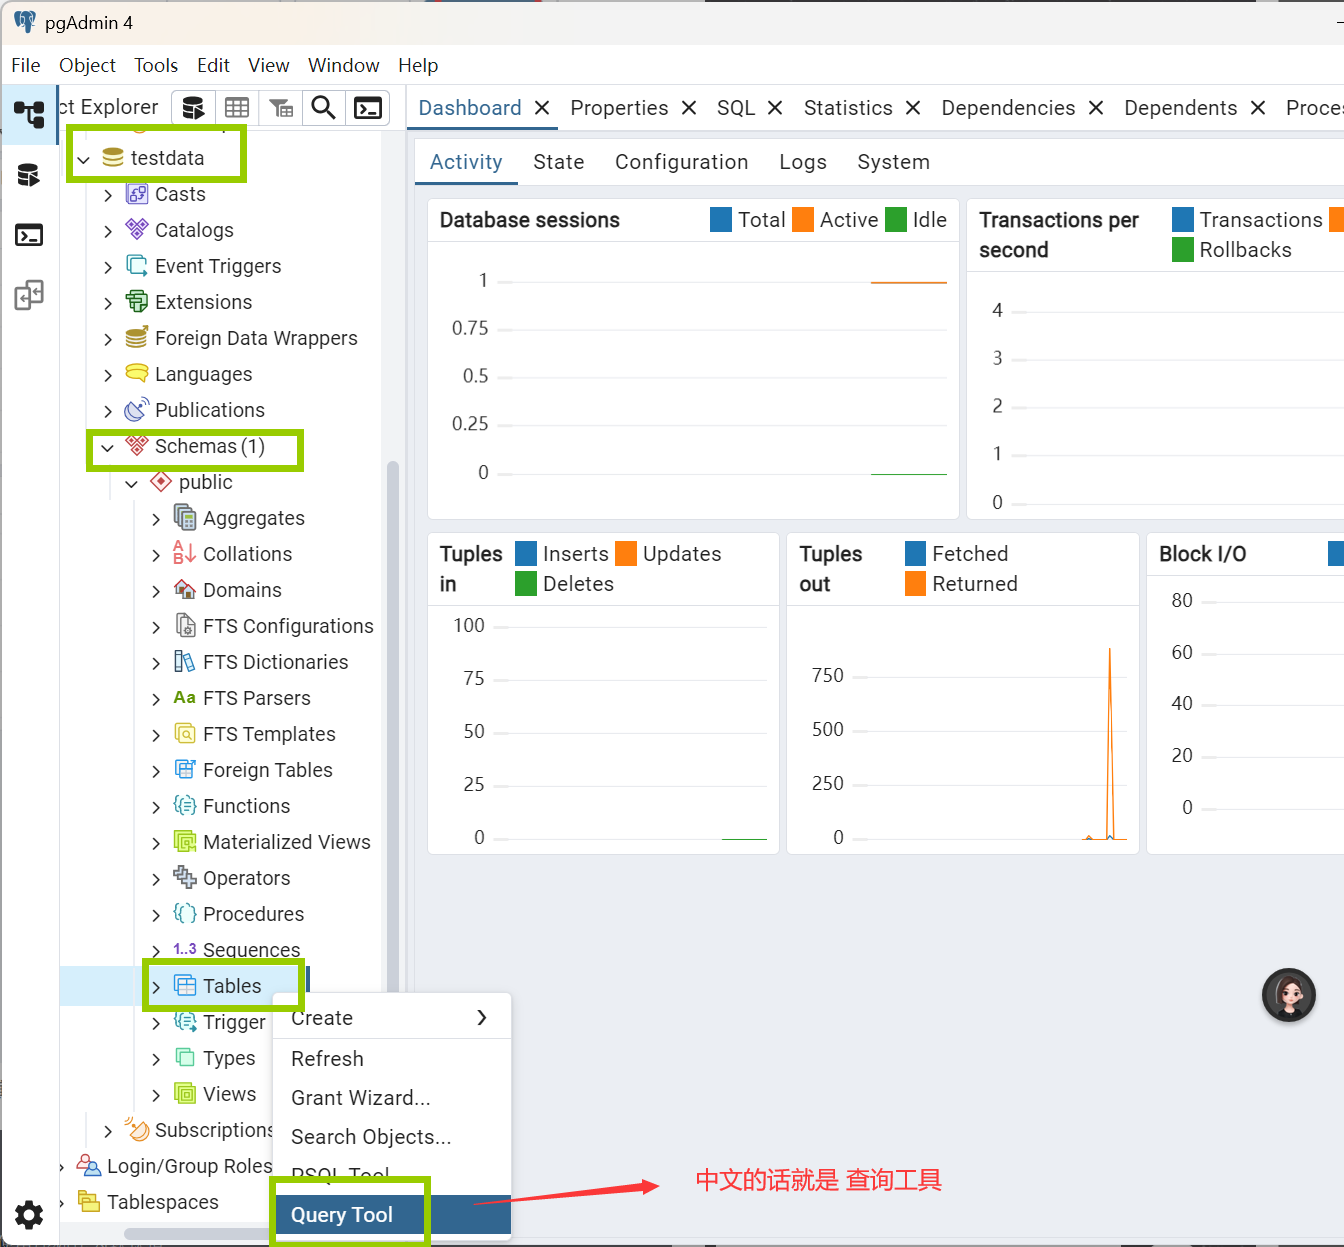Viewport: 1344px width, 1247px height.
Task: Click the Operators node icon
Action: (x=185, y=878)
